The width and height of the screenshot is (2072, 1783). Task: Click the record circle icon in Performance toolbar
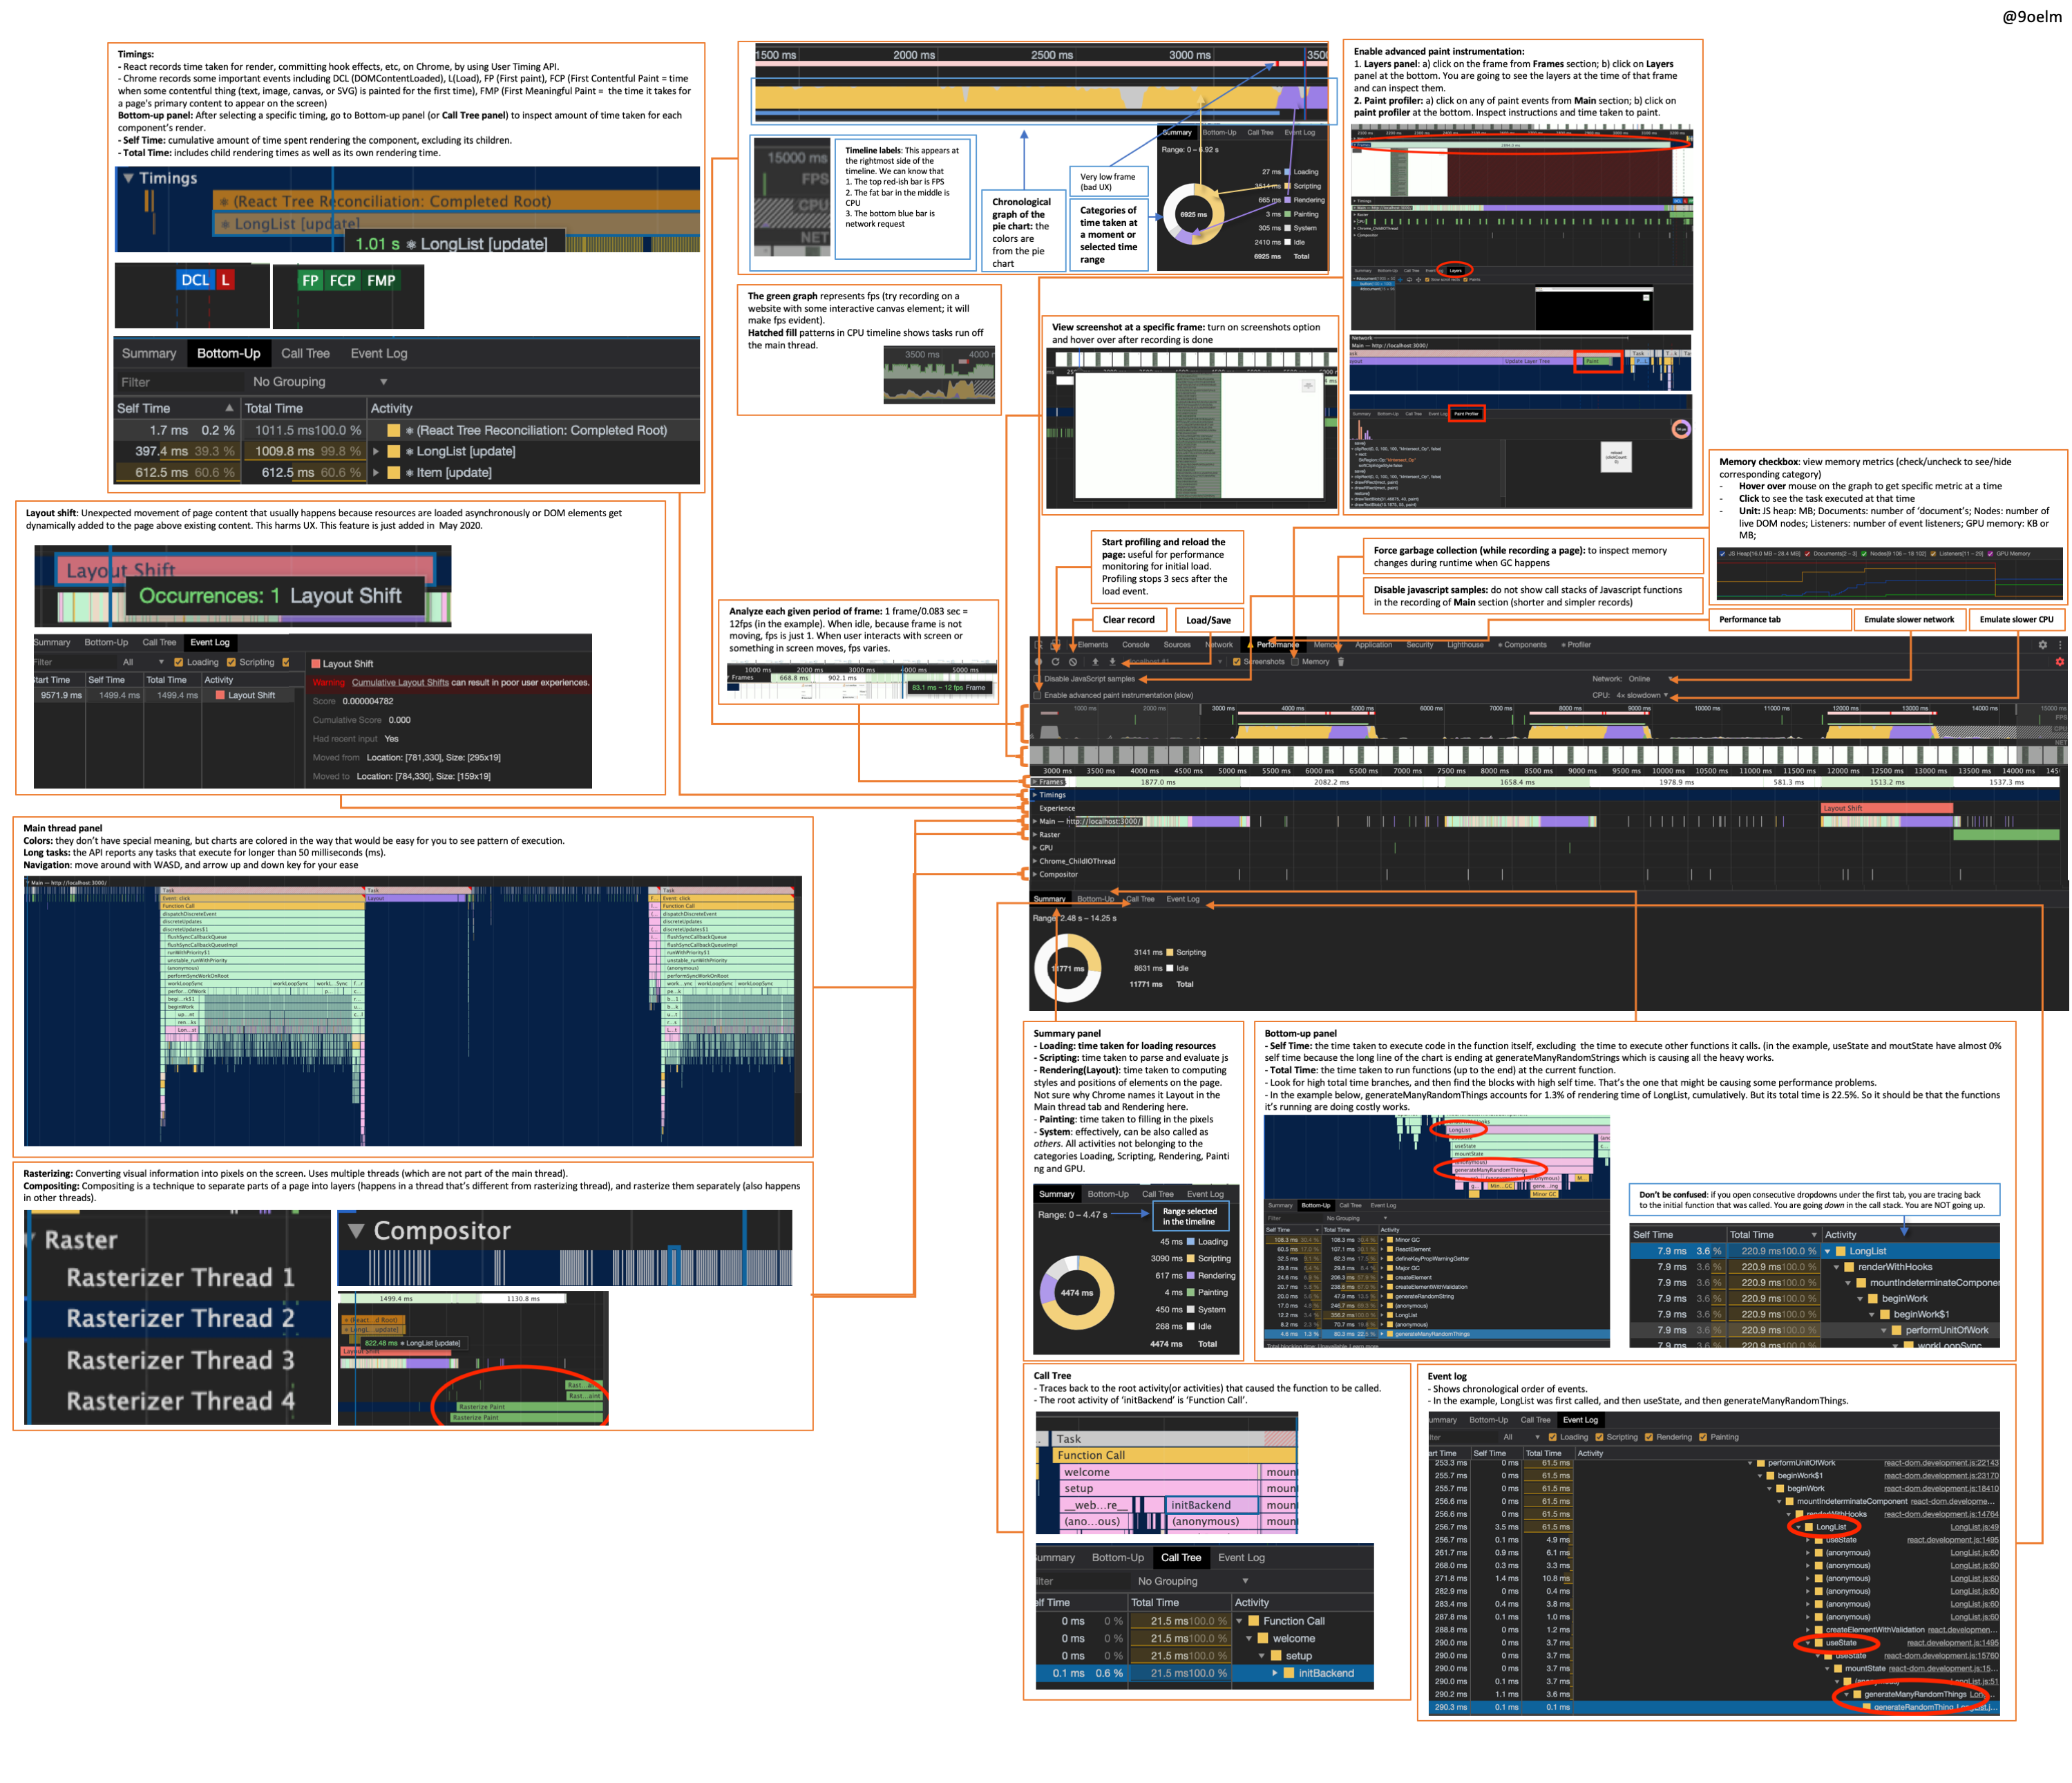1039,662
